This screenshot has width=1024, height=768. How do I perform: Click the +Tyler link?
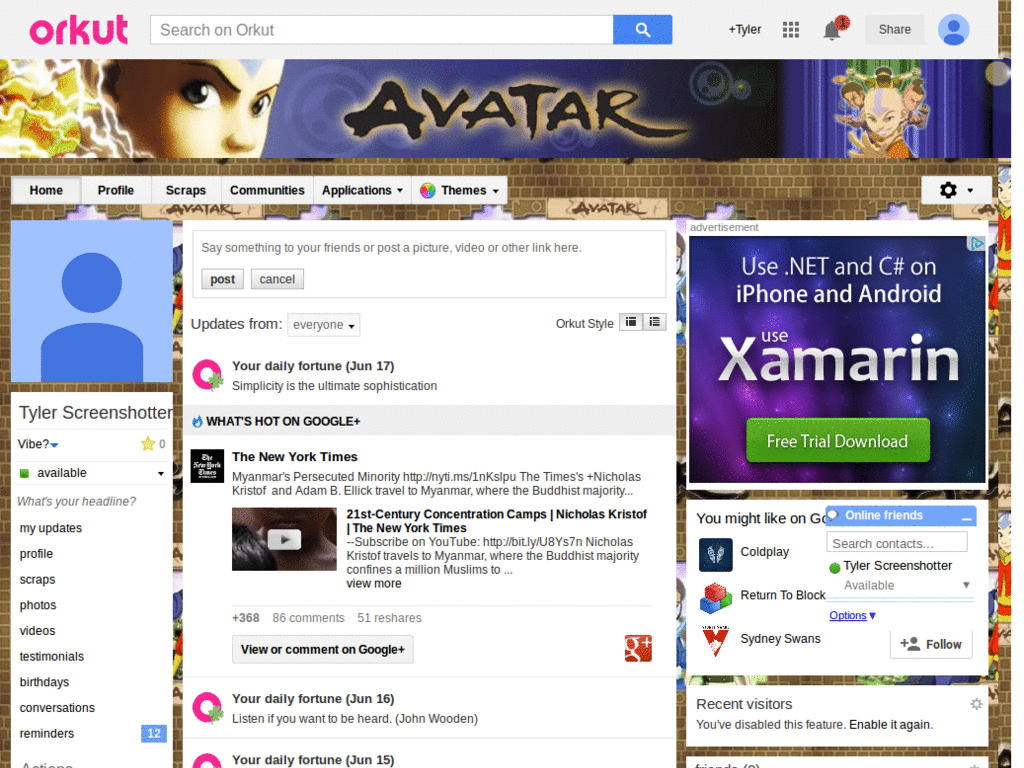click(745, 29)
